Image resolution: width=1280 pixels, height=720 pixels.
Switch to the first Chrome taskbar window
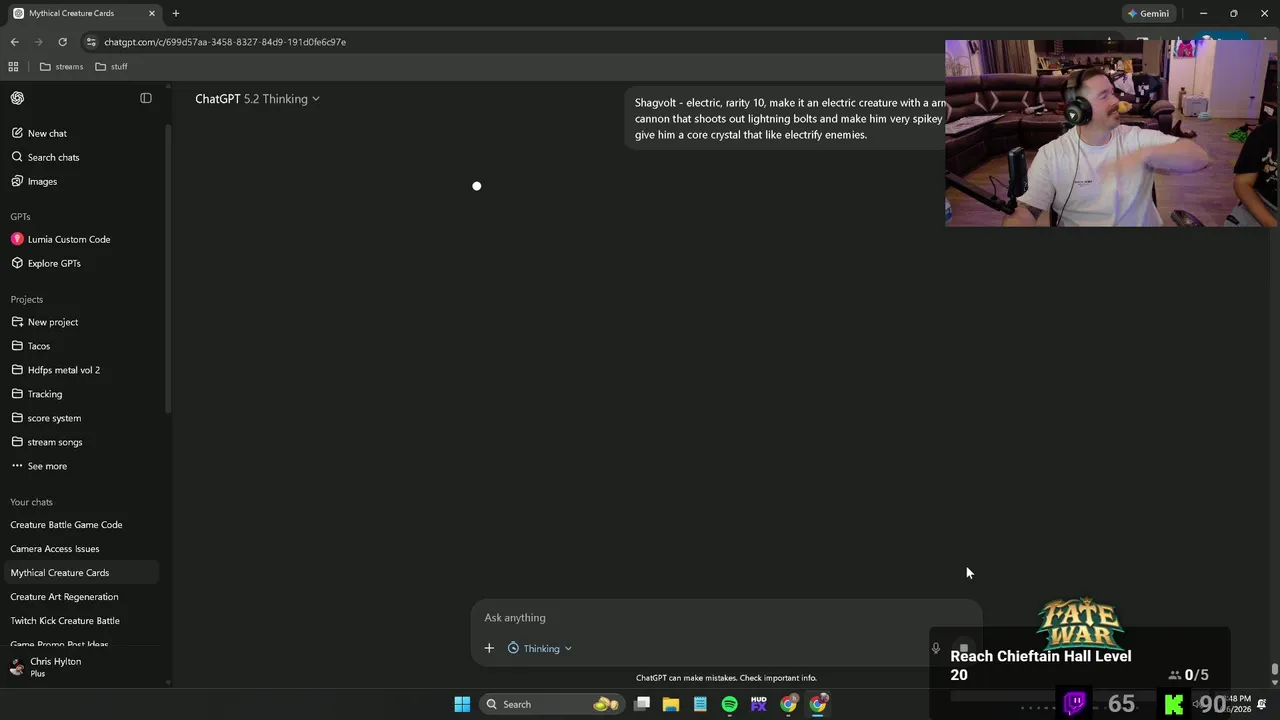pyautogui.click(x=789, y=704)
